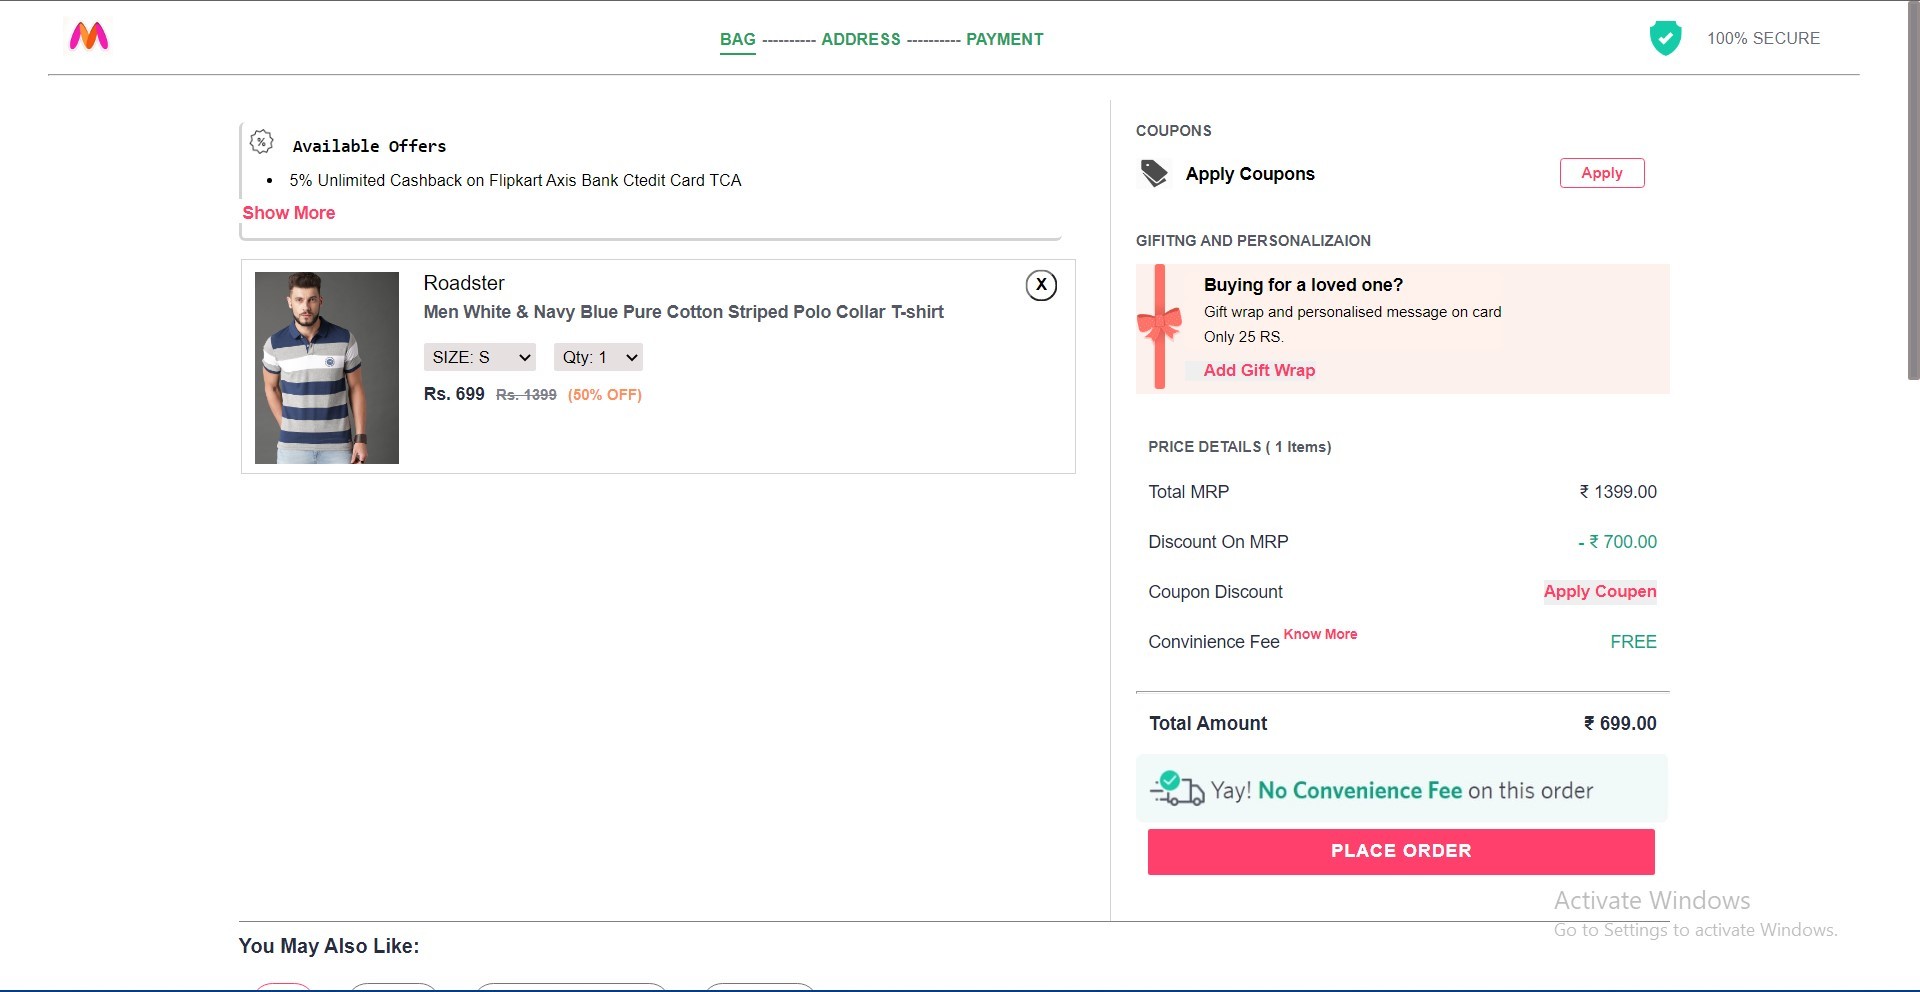Screen dimensions: 1920x992
Task: Click the Buying for a loved one? heading
Action: point(1303,285)
